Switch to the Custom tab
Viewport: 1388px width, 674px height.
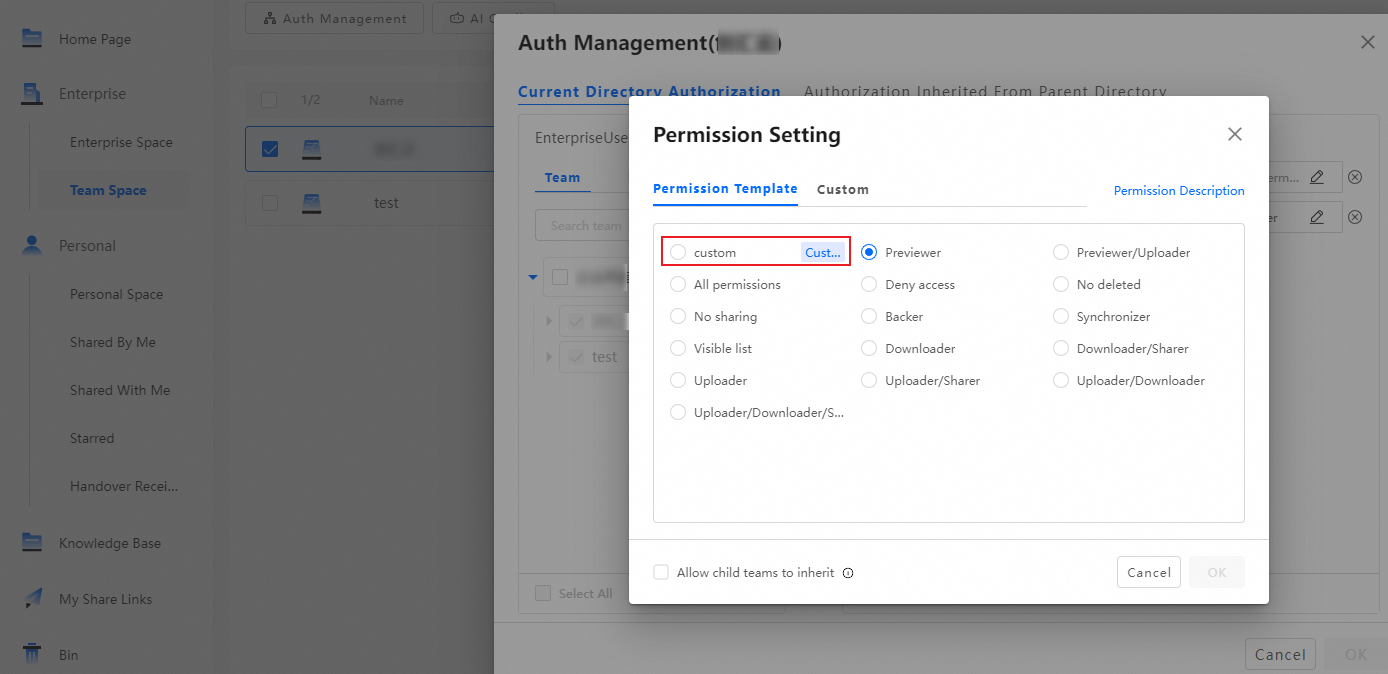[842, 189]
